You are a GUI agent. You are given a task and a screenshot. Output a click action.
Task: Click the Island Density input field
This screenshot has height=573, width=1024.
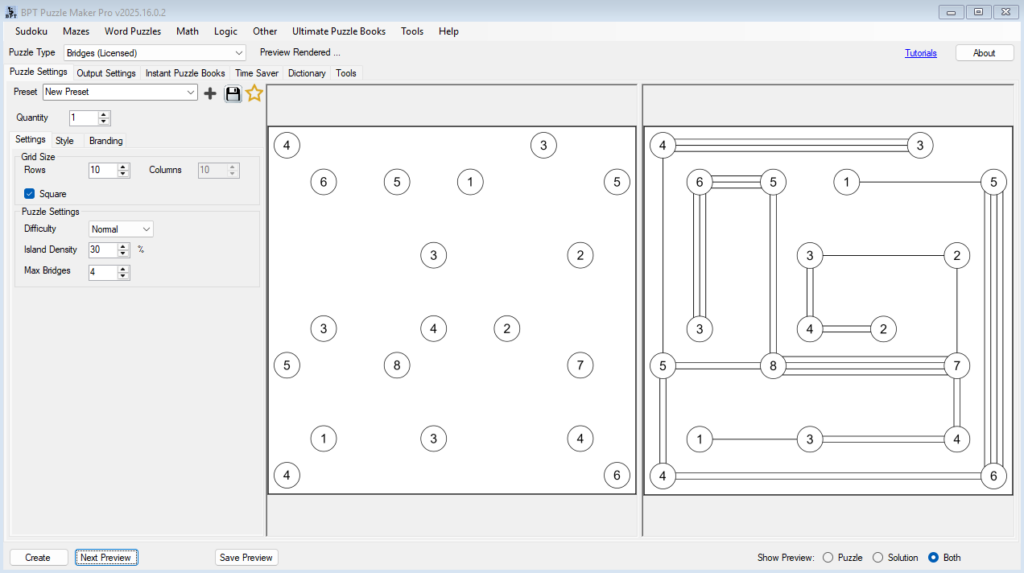point(102,250)
